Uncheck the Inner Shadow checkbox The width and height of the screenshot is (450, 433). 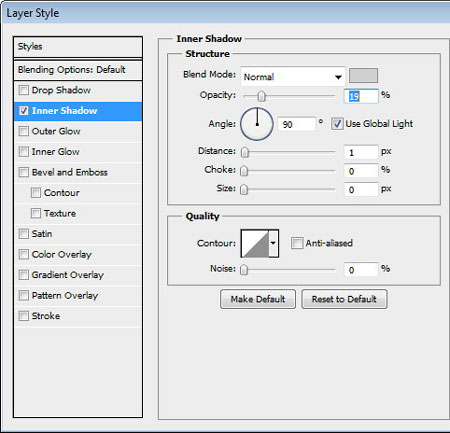pyautogui.click(x=24, y=111)
